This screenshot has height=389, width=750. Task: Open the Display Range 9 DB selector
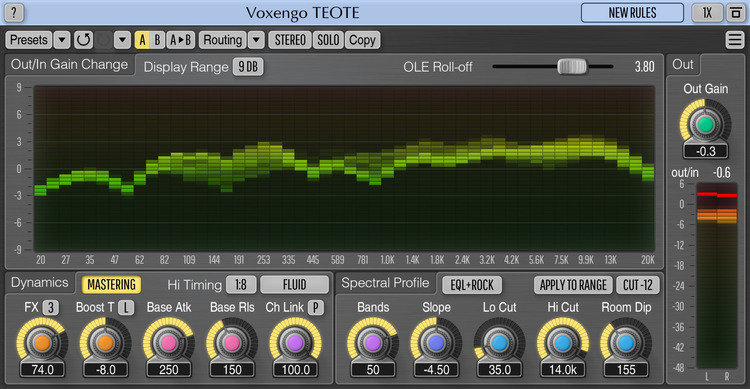pyautogui.click(x=248, y=67)
